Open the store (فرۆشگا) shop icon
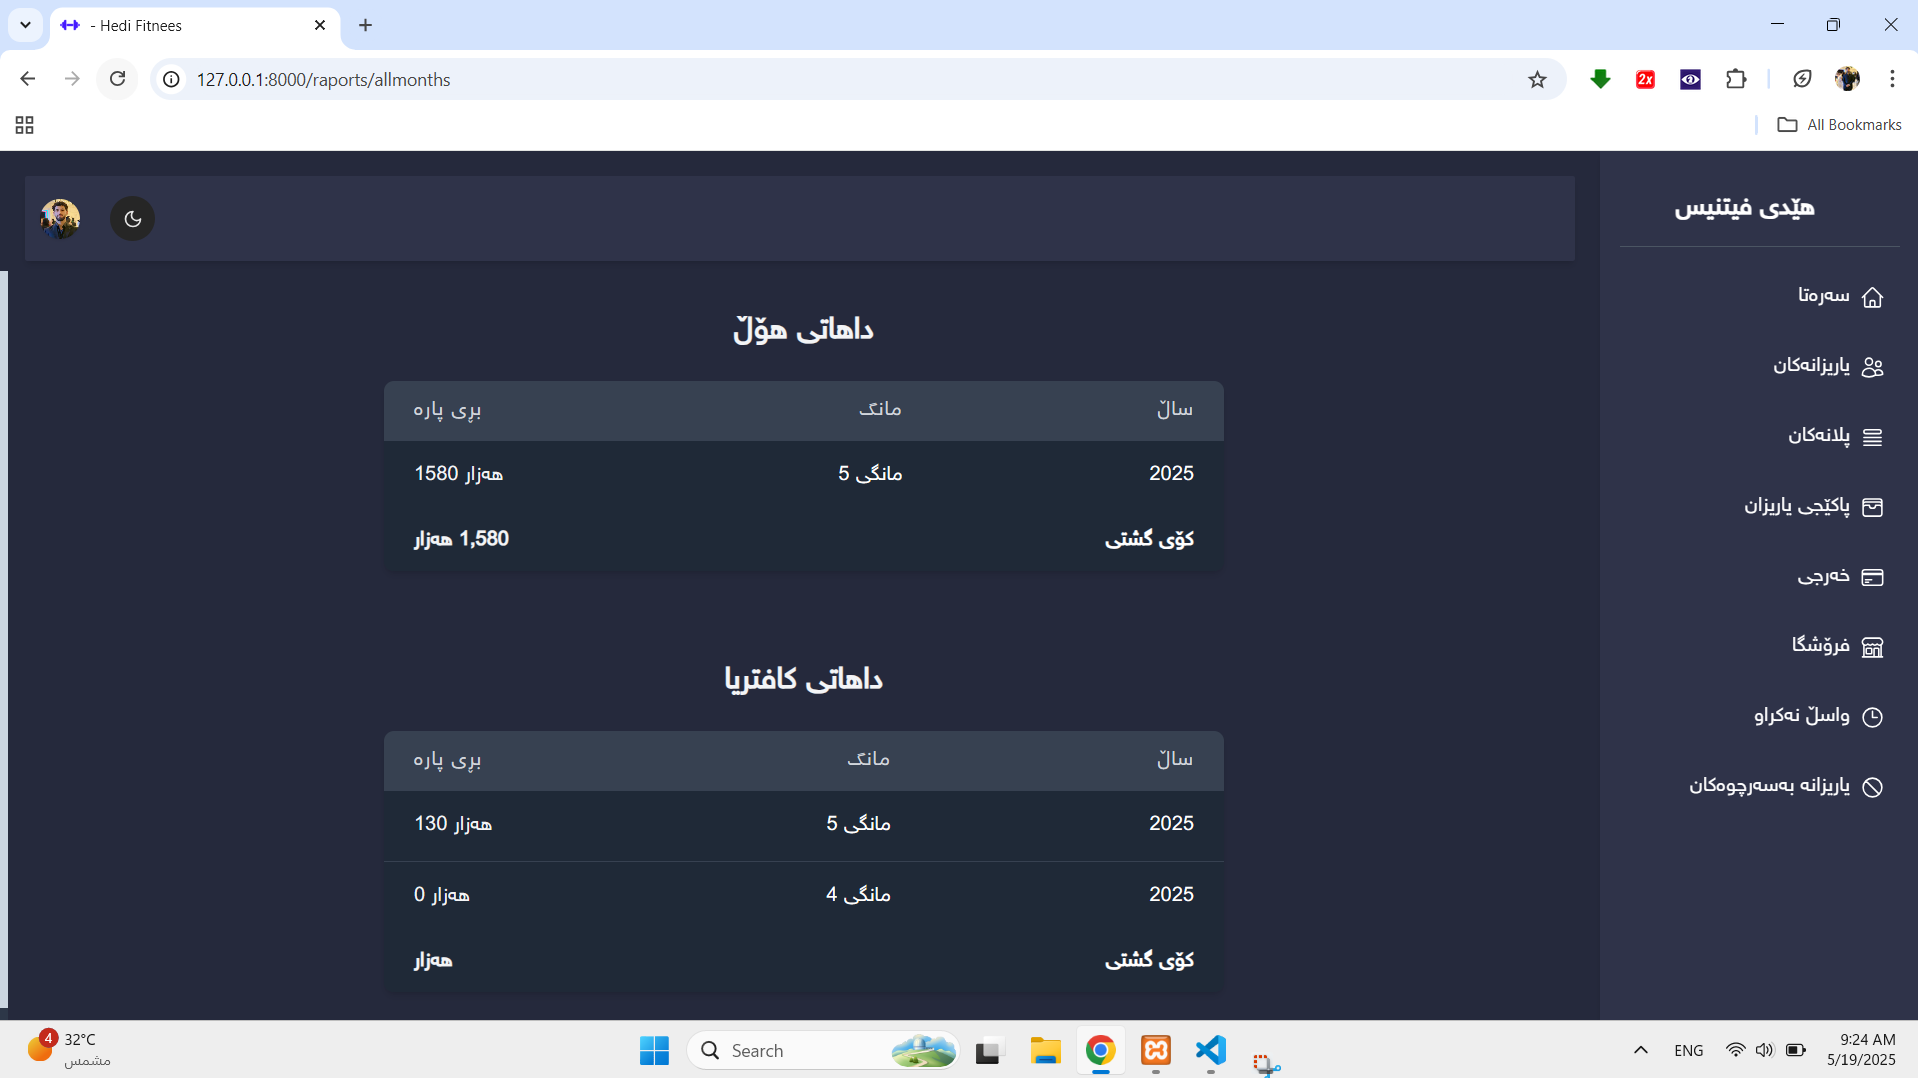The image size is (1918, 1078). [1872, 647]
